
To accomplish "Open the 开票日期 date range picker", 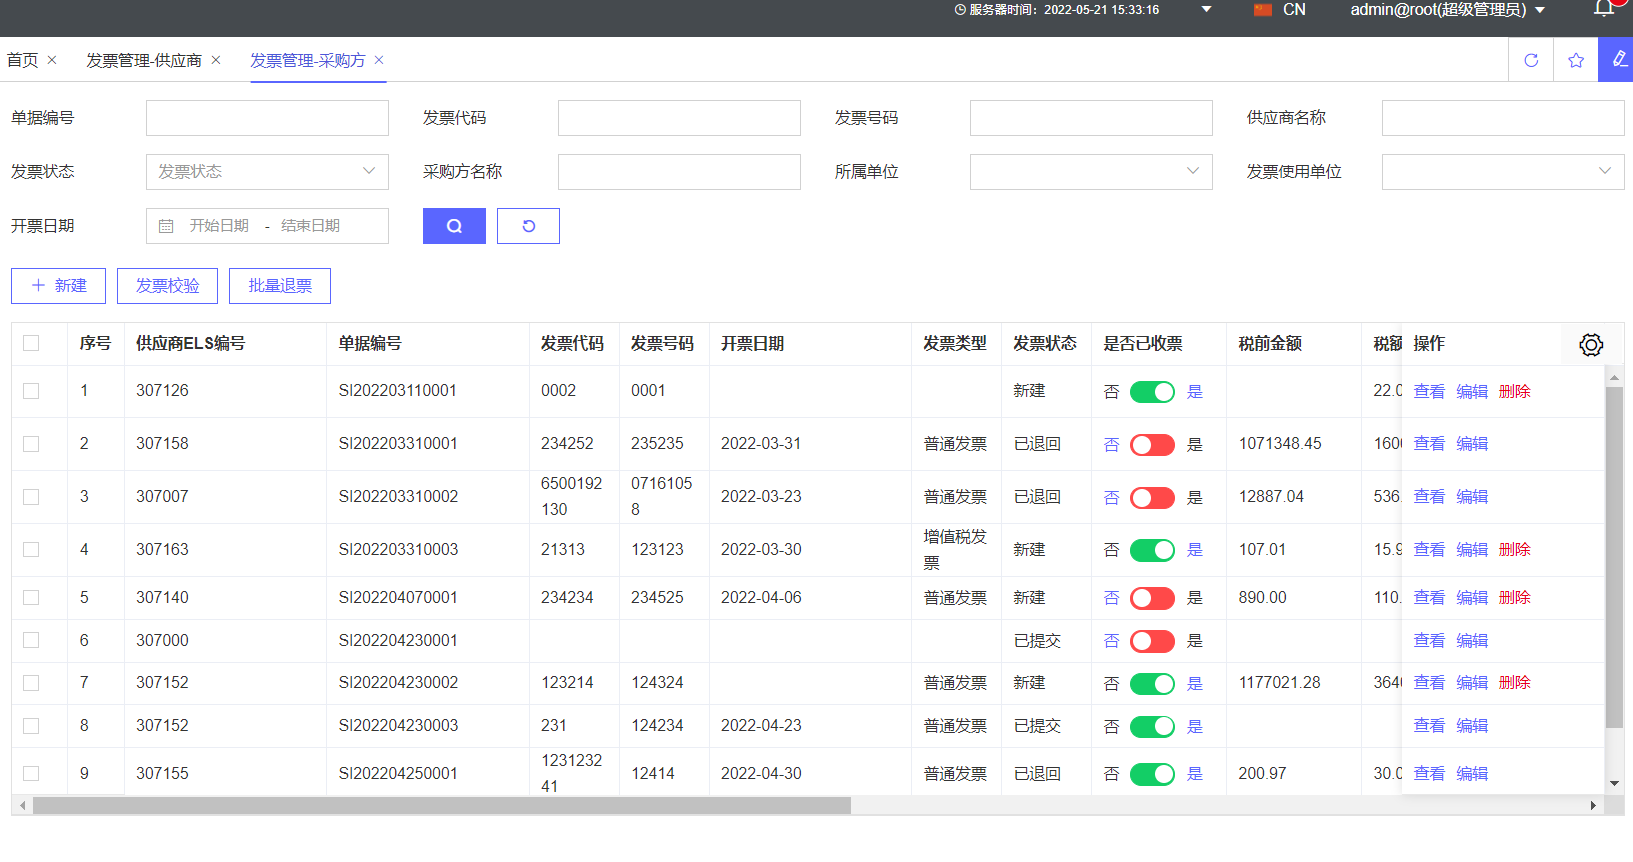I will coord(267,226).
